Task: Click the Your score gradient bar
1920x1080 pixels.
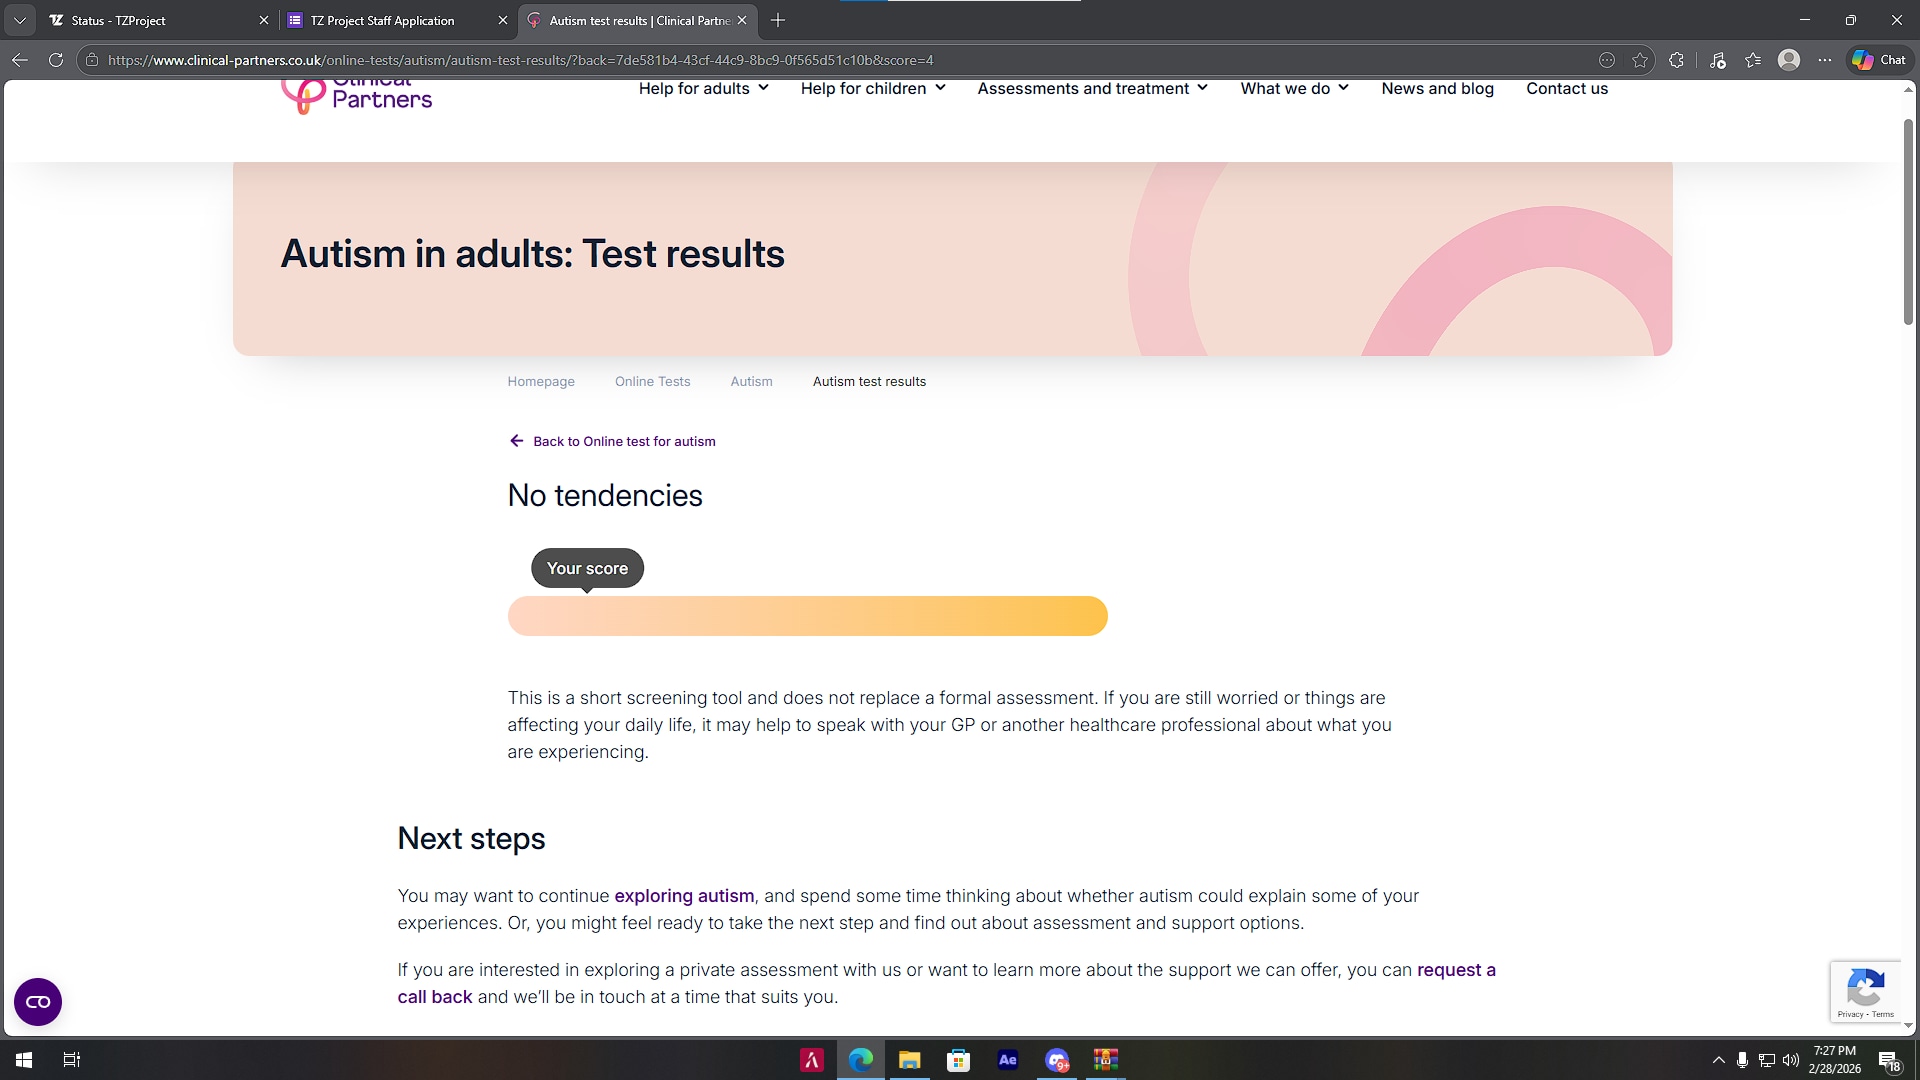Action: (807, 616)
